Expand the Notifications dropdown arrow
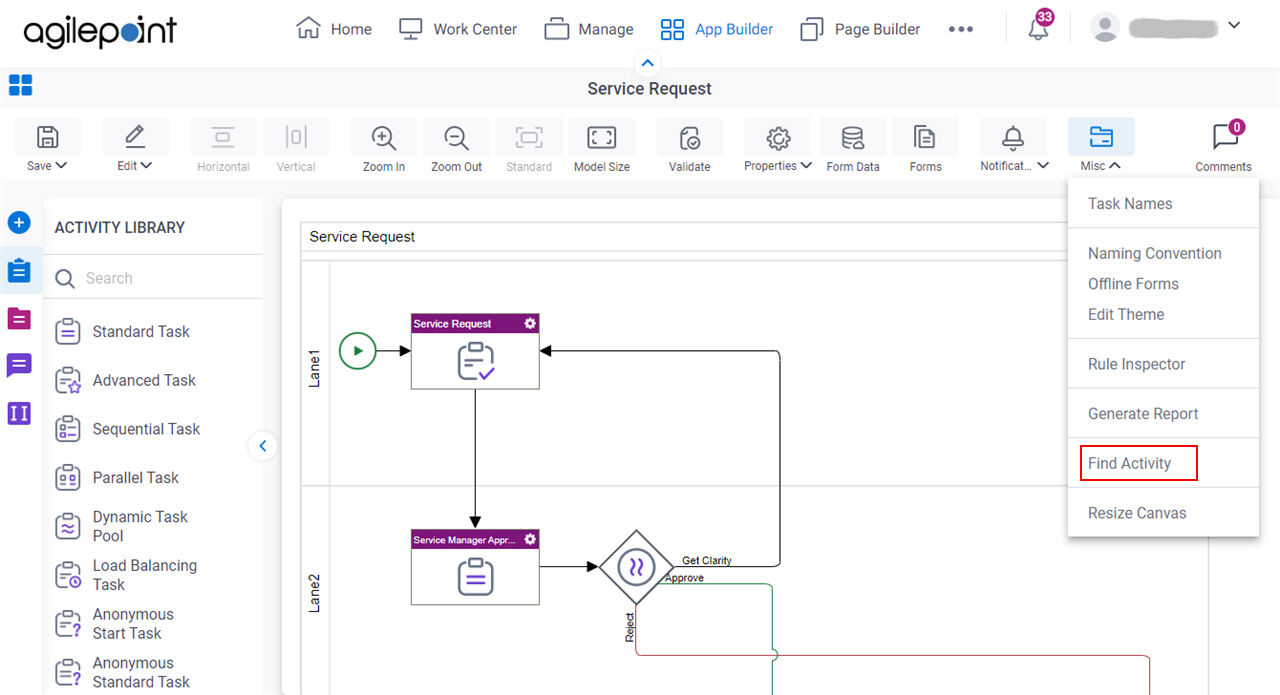 click(x=1043, y=166)
